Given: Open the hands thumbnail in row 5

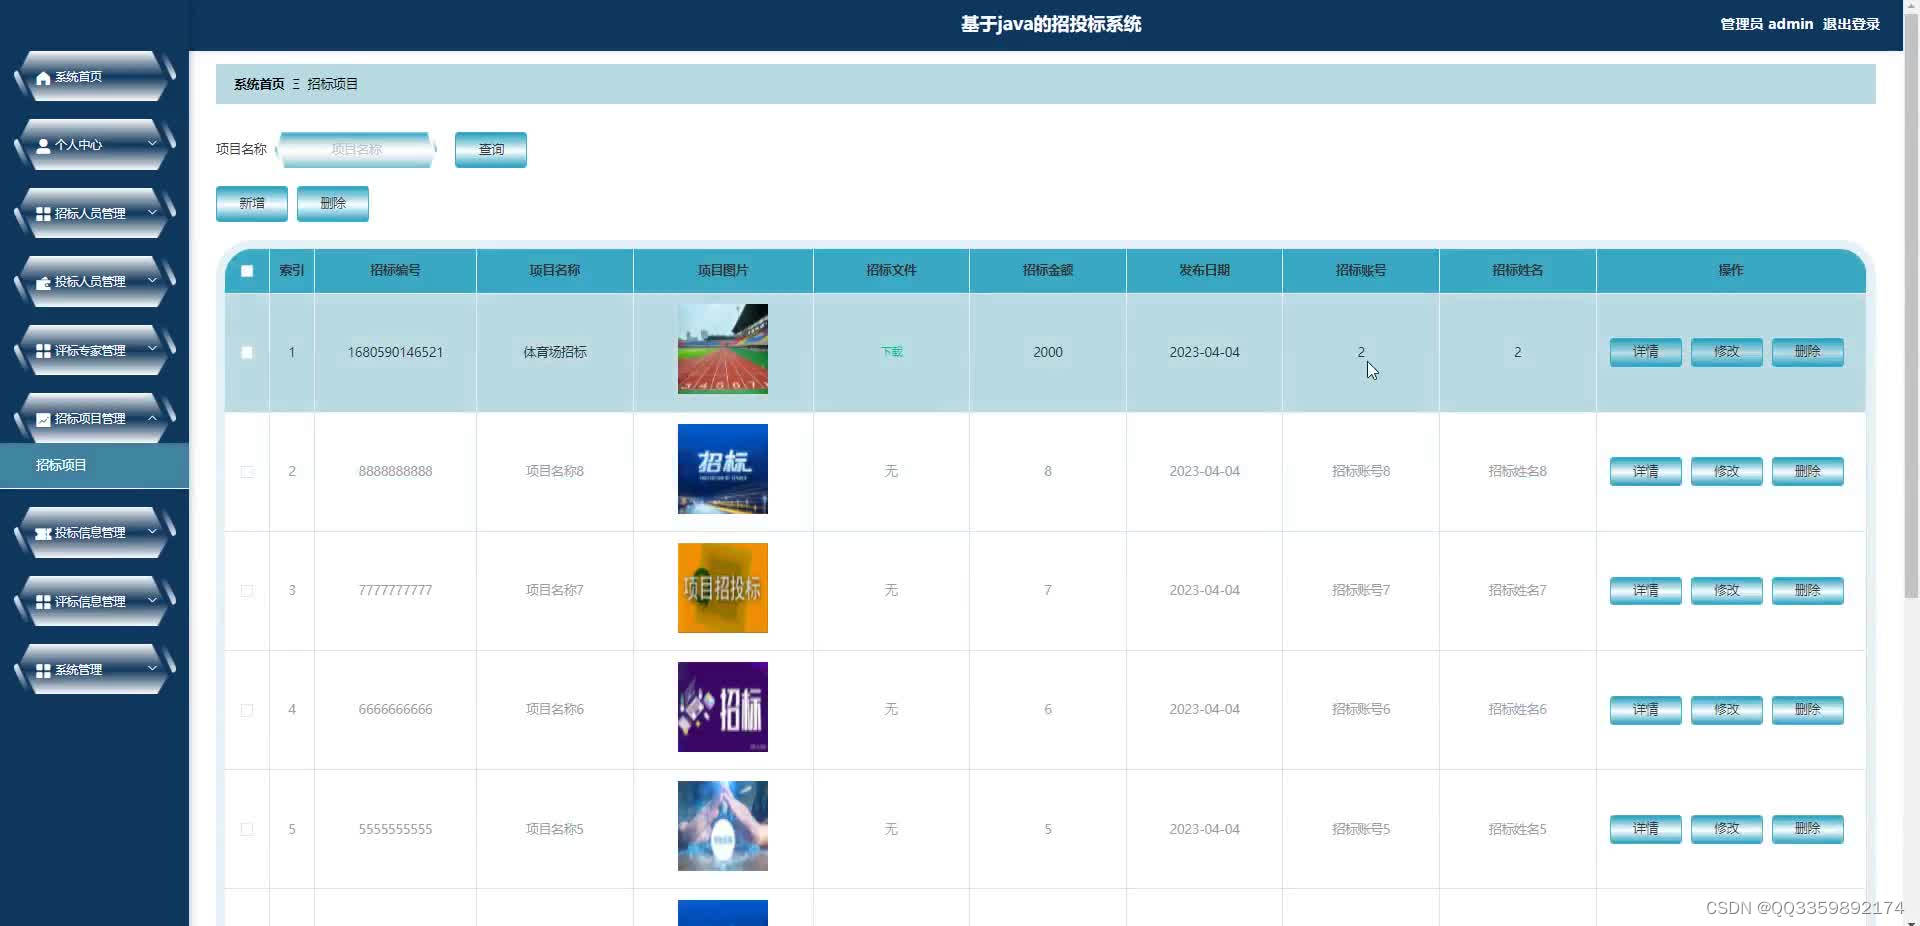Looking at the screenshot, I should coord(723,826).
